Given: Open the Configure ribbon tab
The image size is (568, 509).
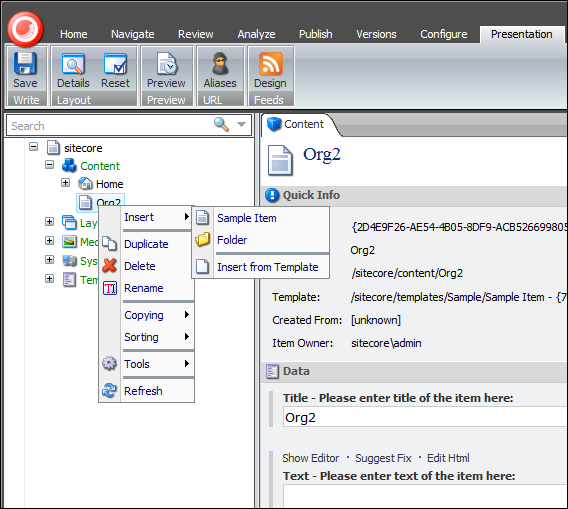Looking at the screenshot, I should [444, 34].
